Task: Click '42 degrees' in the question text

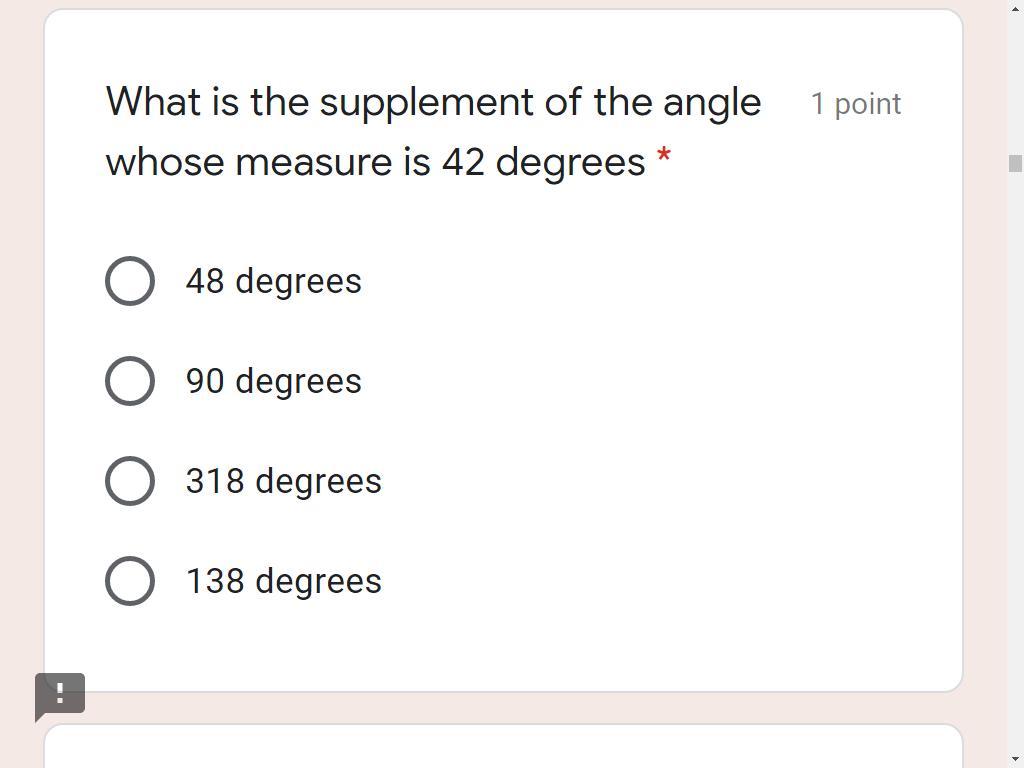Action: (543, 162)
